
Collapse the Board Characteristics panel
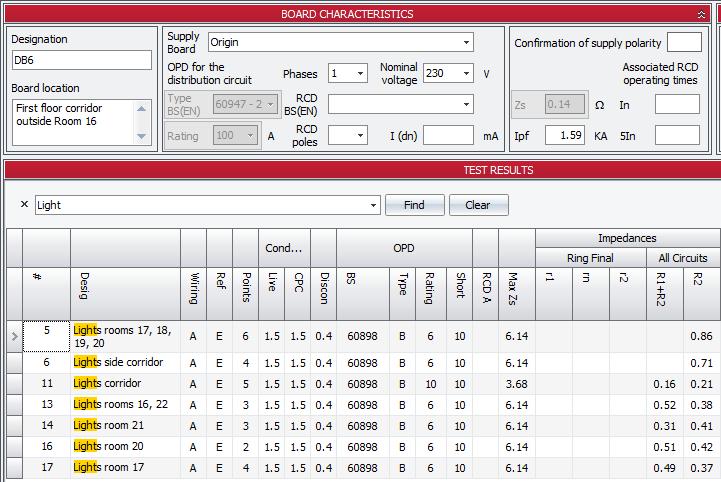(x=702, y=14)
